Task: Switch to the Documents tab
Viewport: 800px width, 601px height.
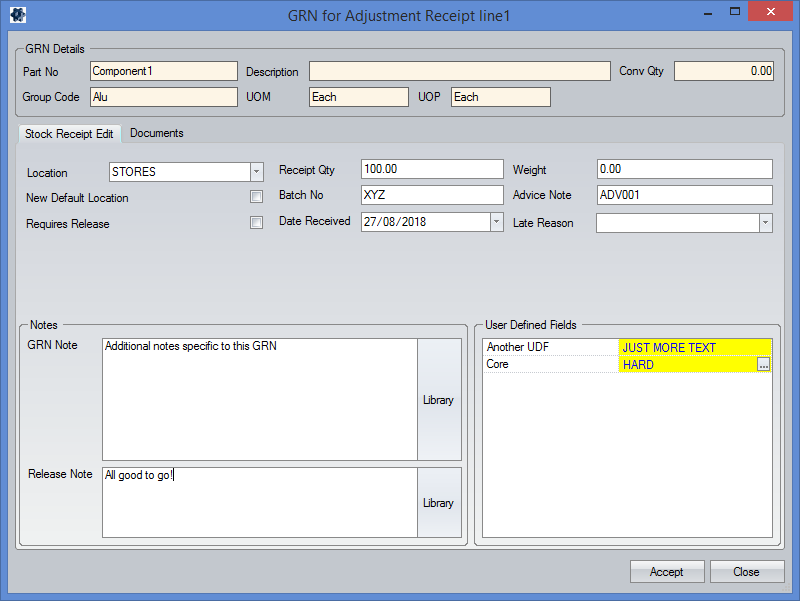Action: coord(157,133)
